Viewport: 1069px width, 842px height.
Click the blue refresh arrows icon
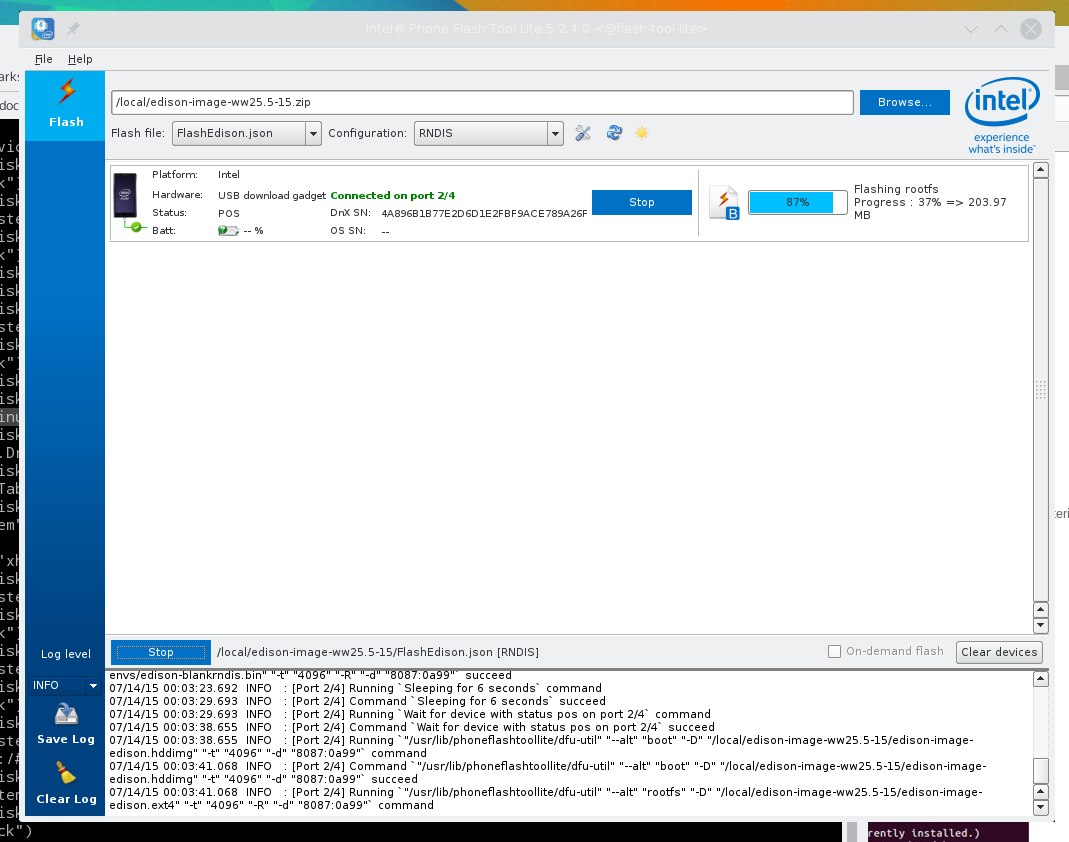(614, 132)
